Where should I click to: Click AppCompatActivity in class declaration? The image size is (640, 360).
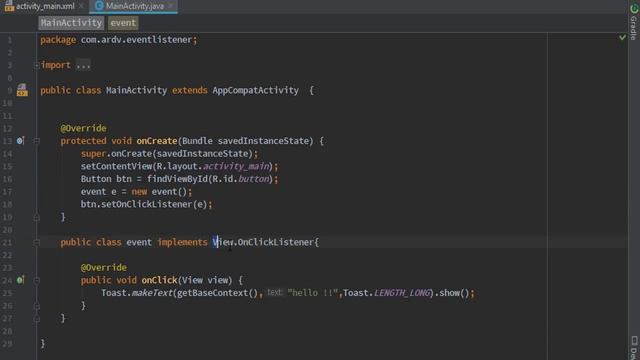[256, 90]
